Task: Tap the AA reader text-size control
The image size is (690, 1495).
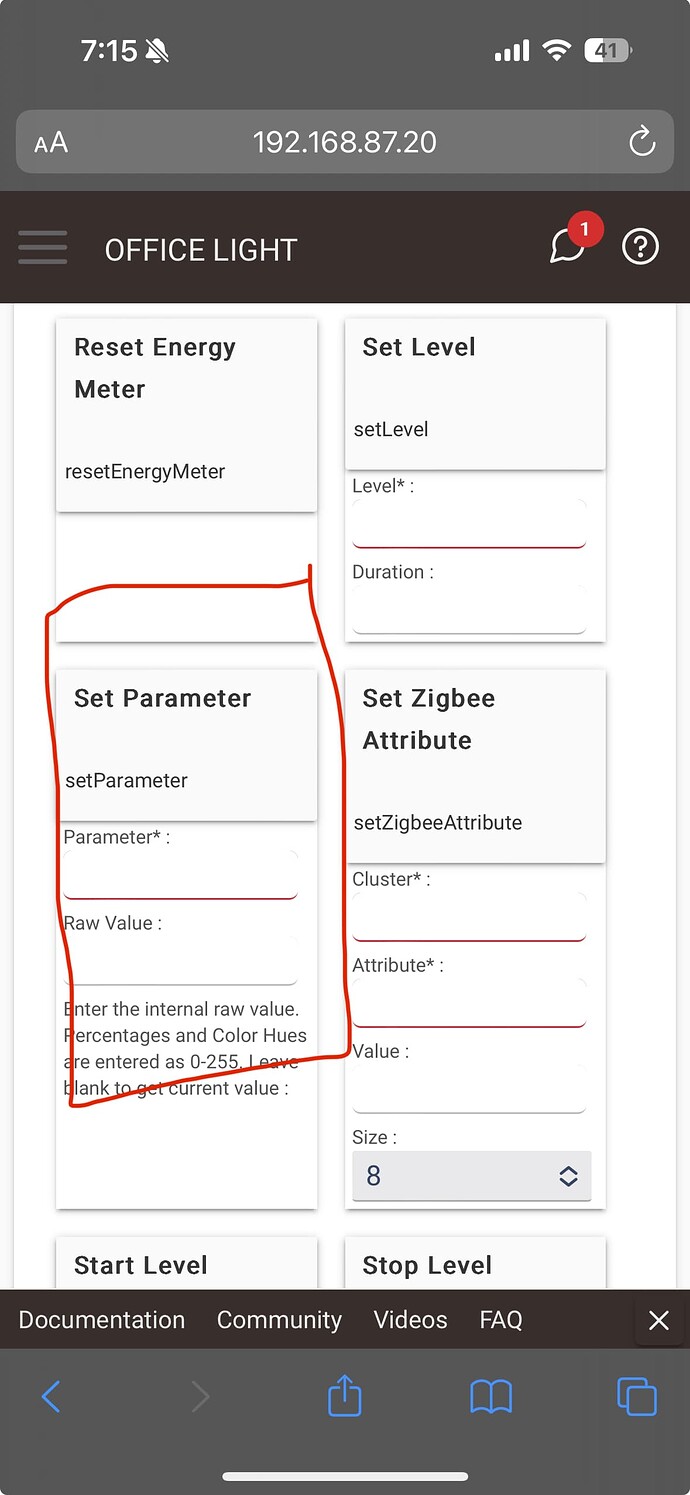Action: 51,143
